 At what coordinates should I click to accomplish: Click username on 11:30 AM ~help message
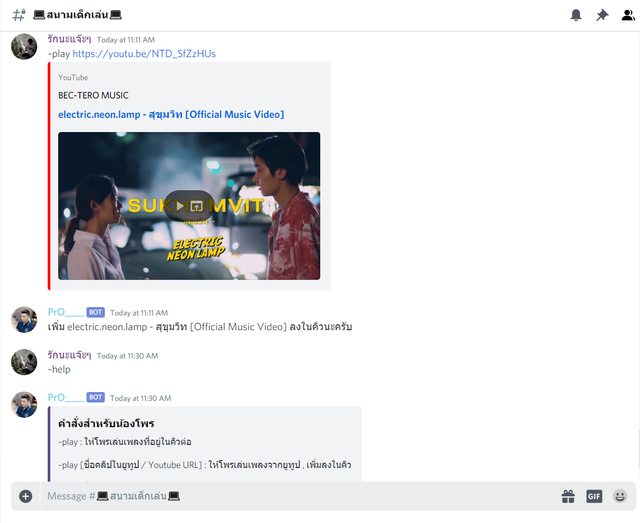coord(69,355)
